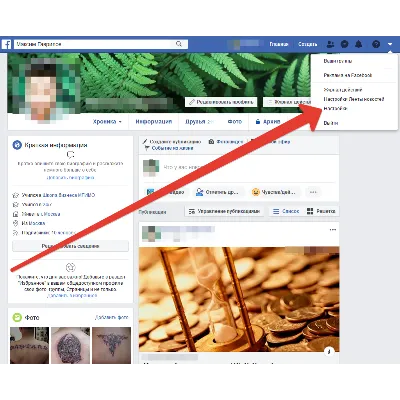The height and width of the screenshot is (400, 400).
Task: Open the Архив tab with lock icon
Action: tap(267, 122)
